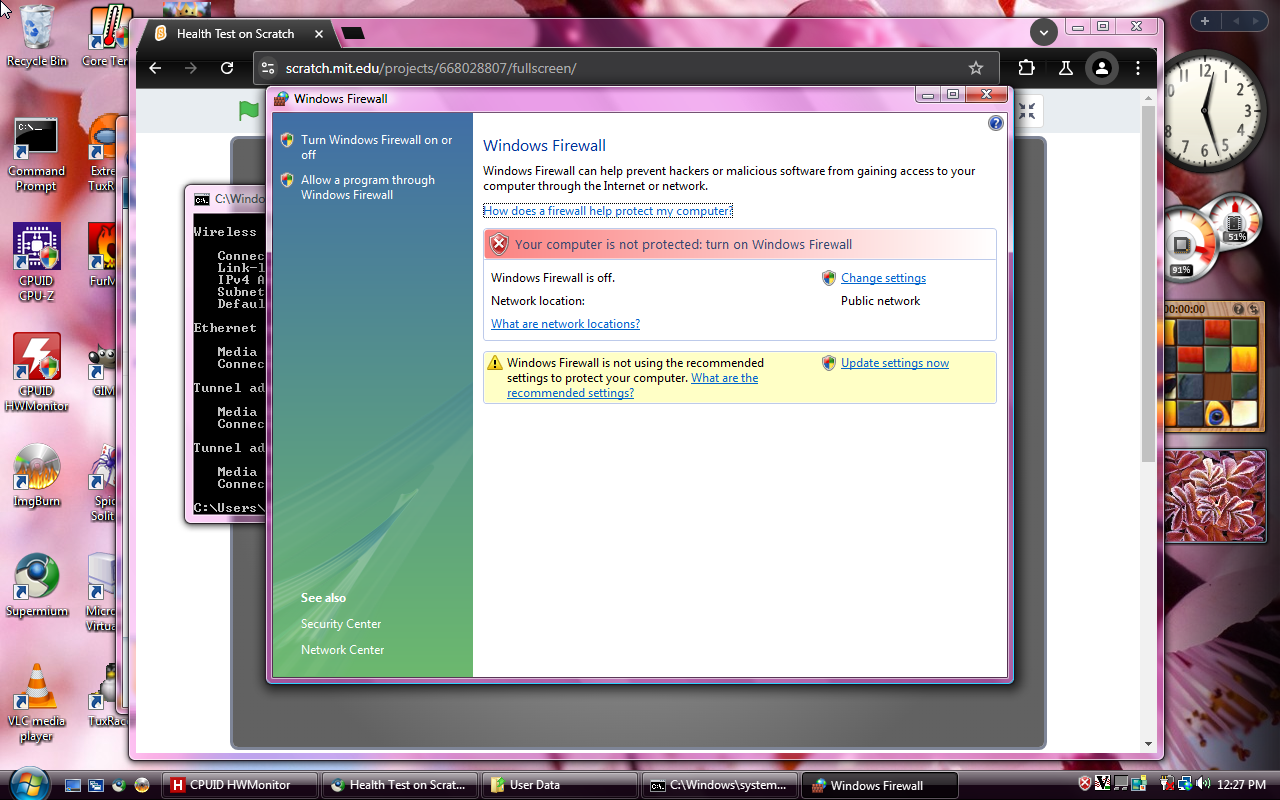Open the browser three-dot menu
The image size is (1280, 800).
1138,68
